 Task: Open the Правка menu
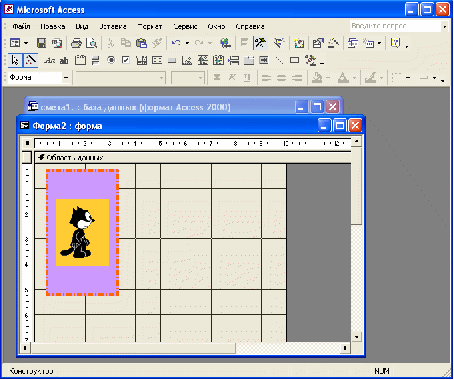[x=53, y=26]
